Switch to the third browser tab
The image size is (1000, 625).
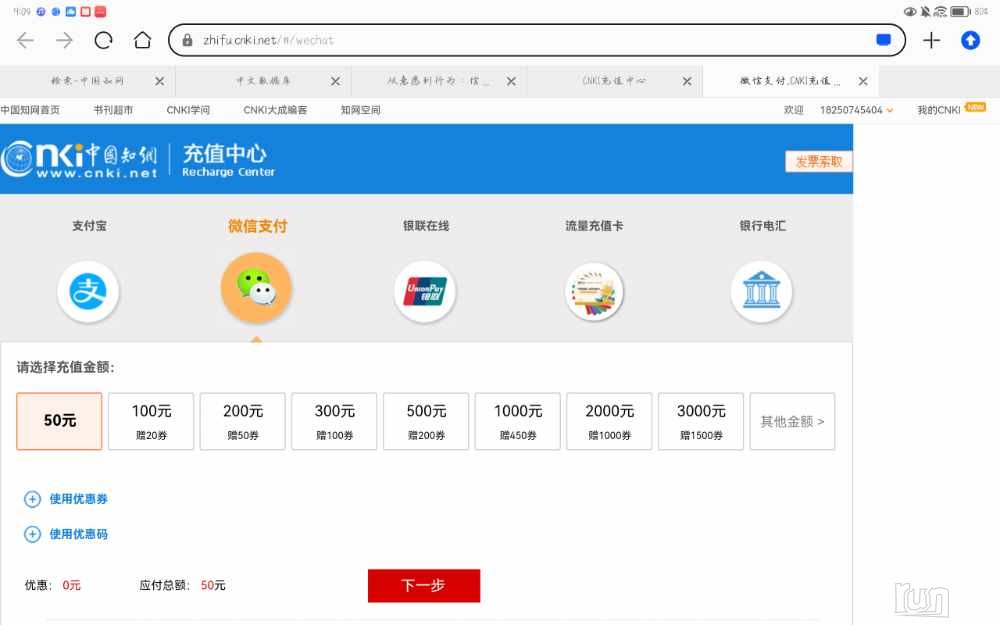click(x=439, y=81)
